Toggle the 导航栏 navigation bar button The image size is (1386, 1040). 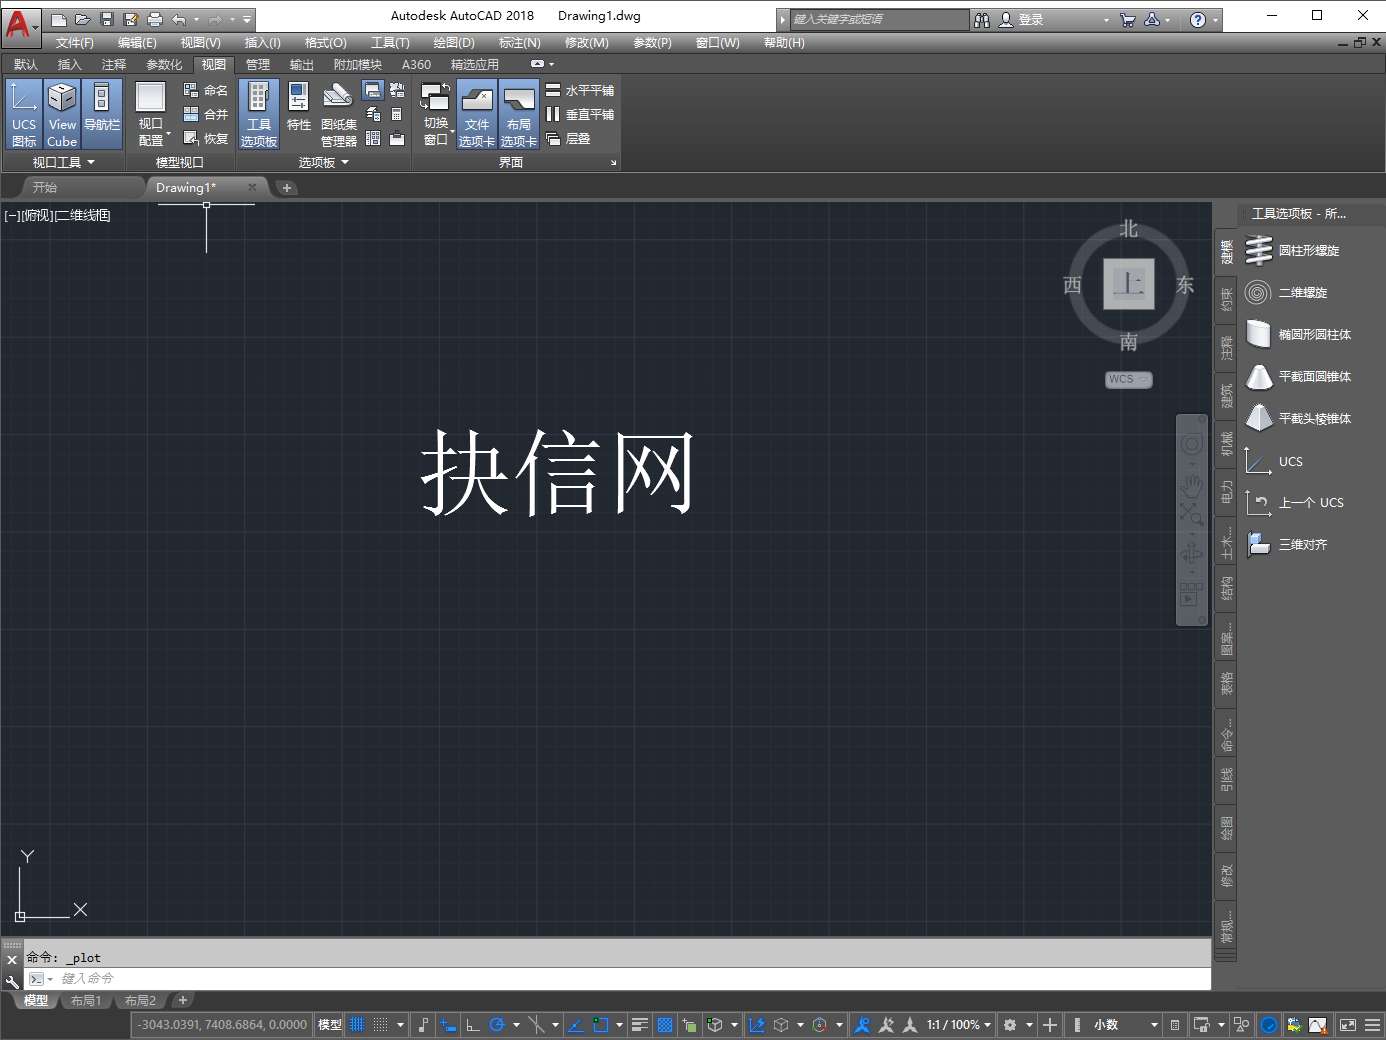point(101,115)
